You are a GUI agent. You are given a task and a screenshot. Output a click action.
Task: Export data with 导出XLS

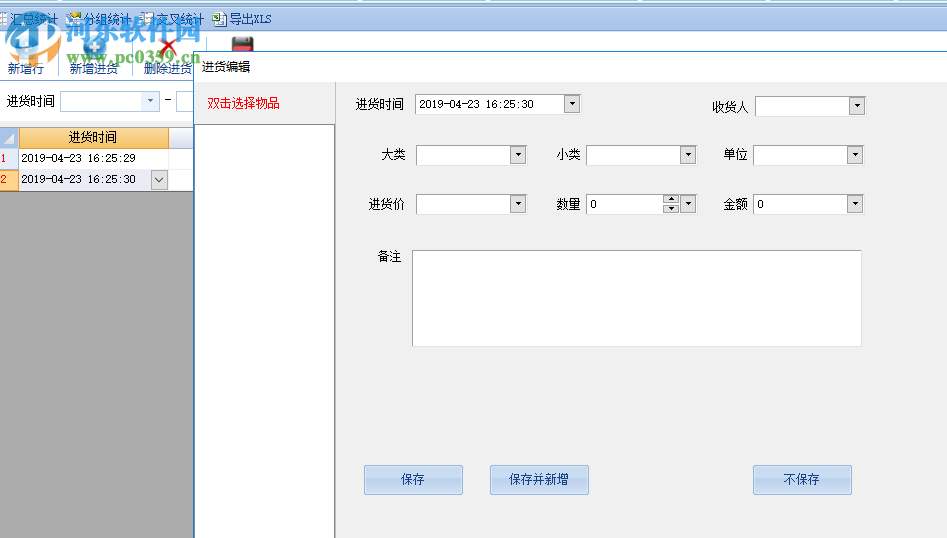pyautogui.click(x=250, y=19)
